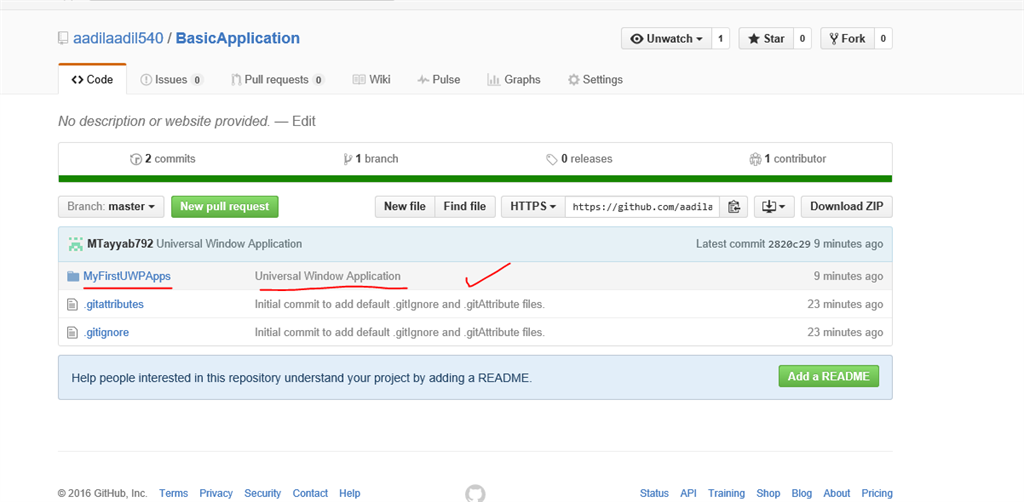Open the MyFirstUWPApps folder link
The height and width of the screenshot is (502, 1024).
point(127,276)
